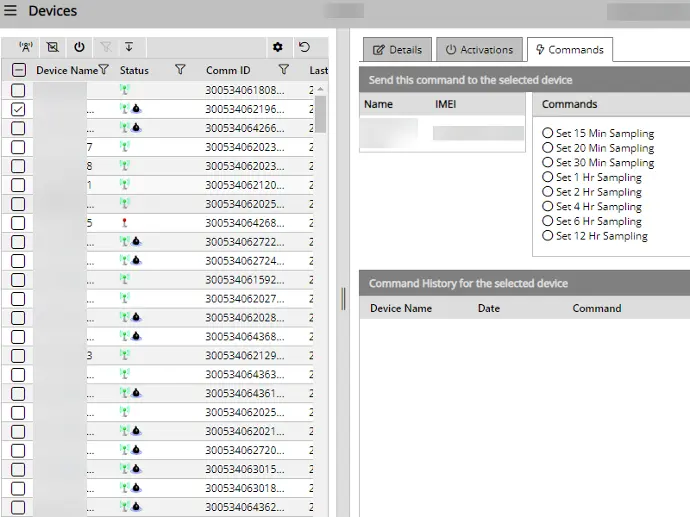Choose Set 12 Hr Sampling option

547,236
